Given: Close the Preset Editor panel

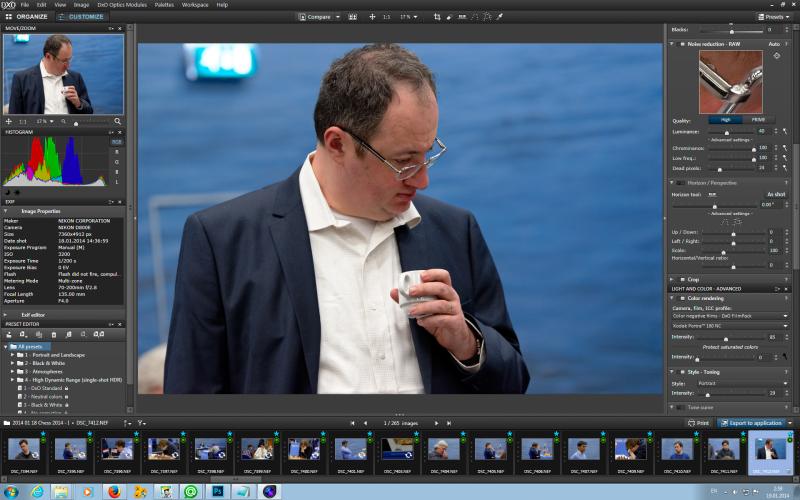Looking at the screenshot, I should (120, 324).
